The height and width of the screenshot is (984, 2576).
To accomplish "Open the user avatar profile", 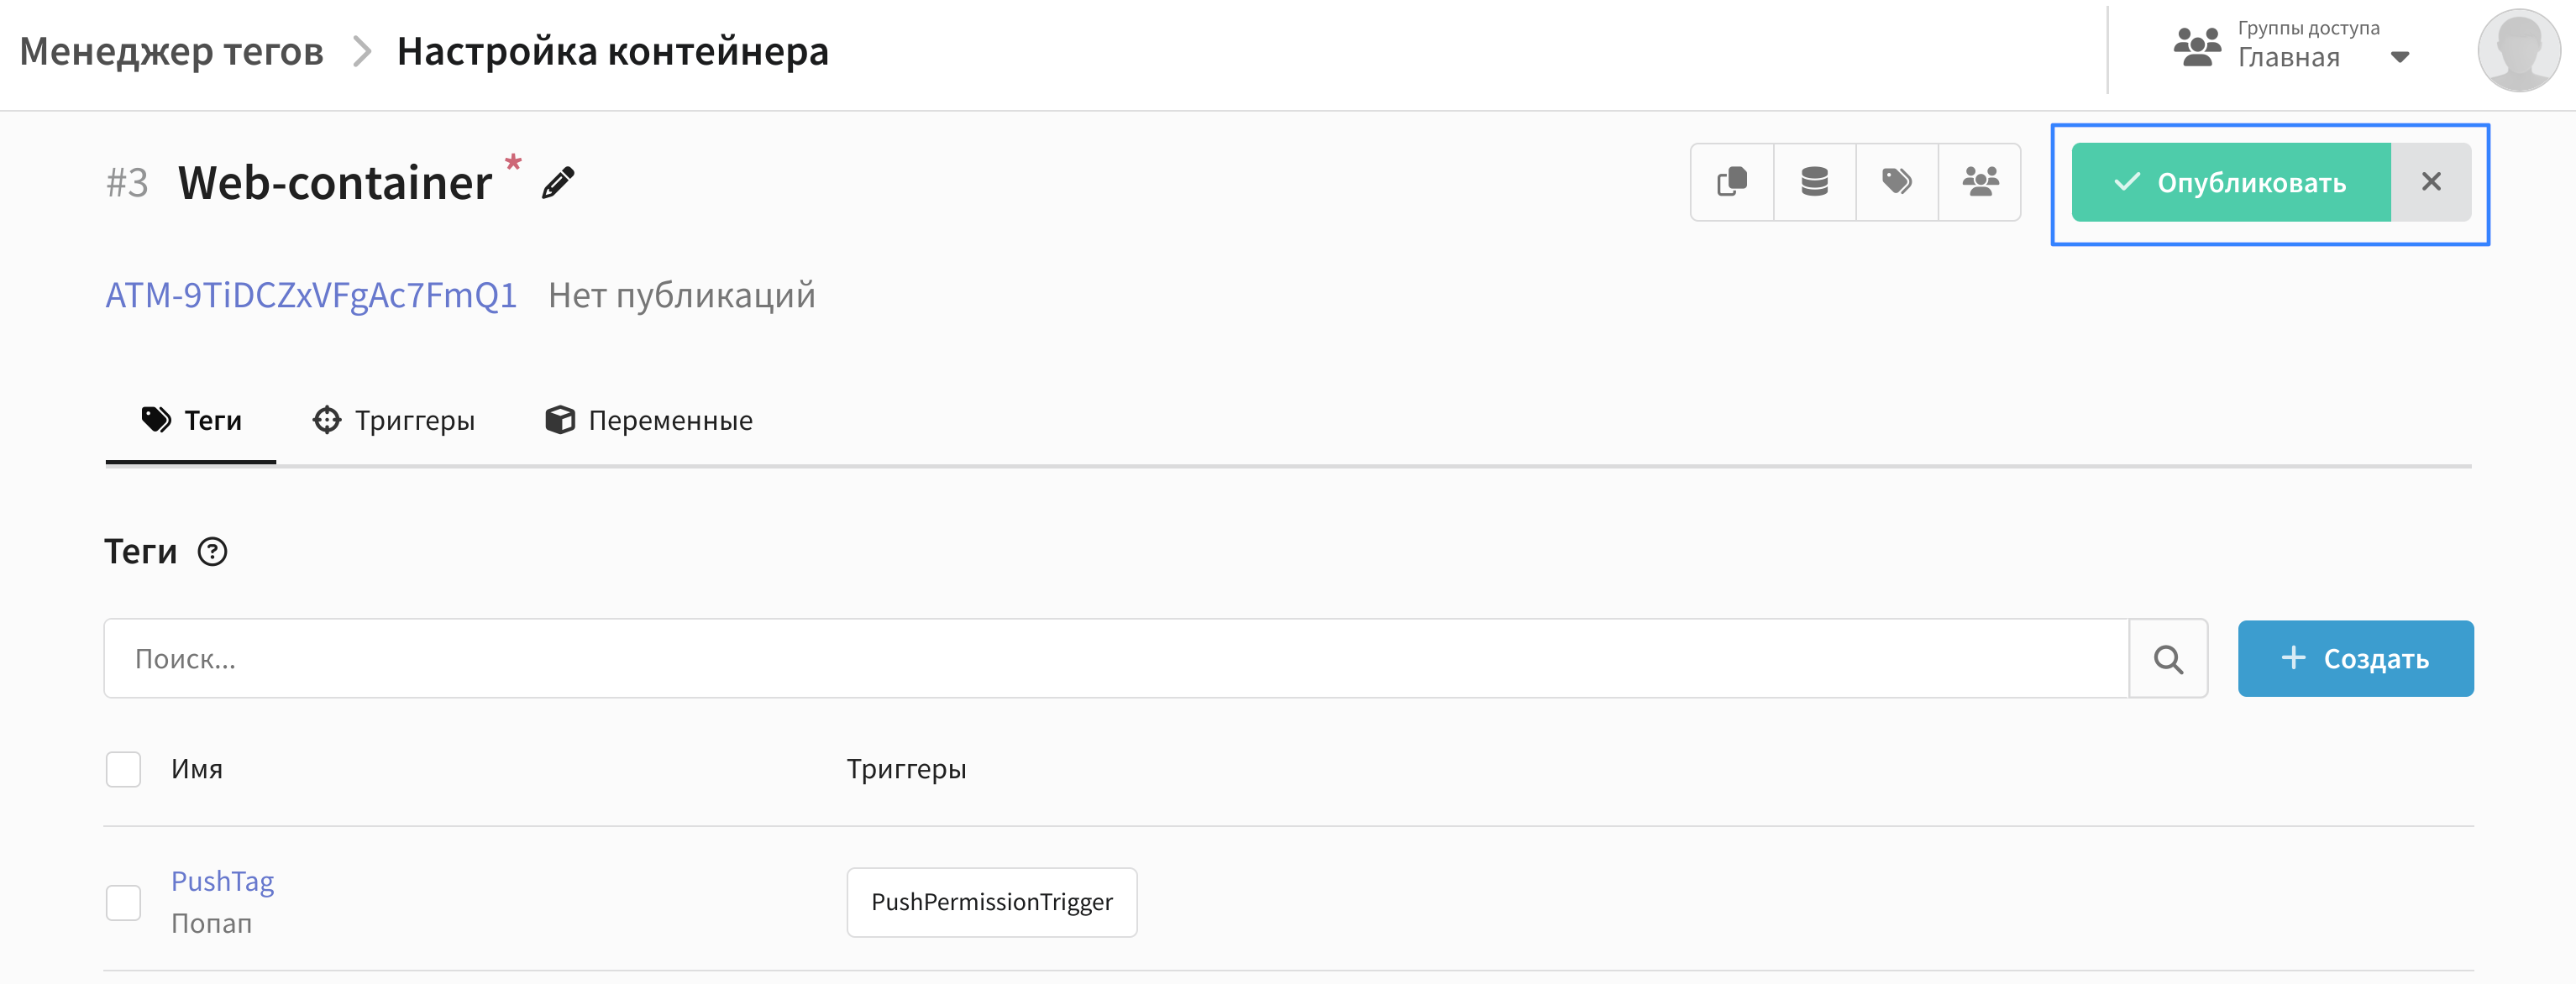I will [2518, 50].
